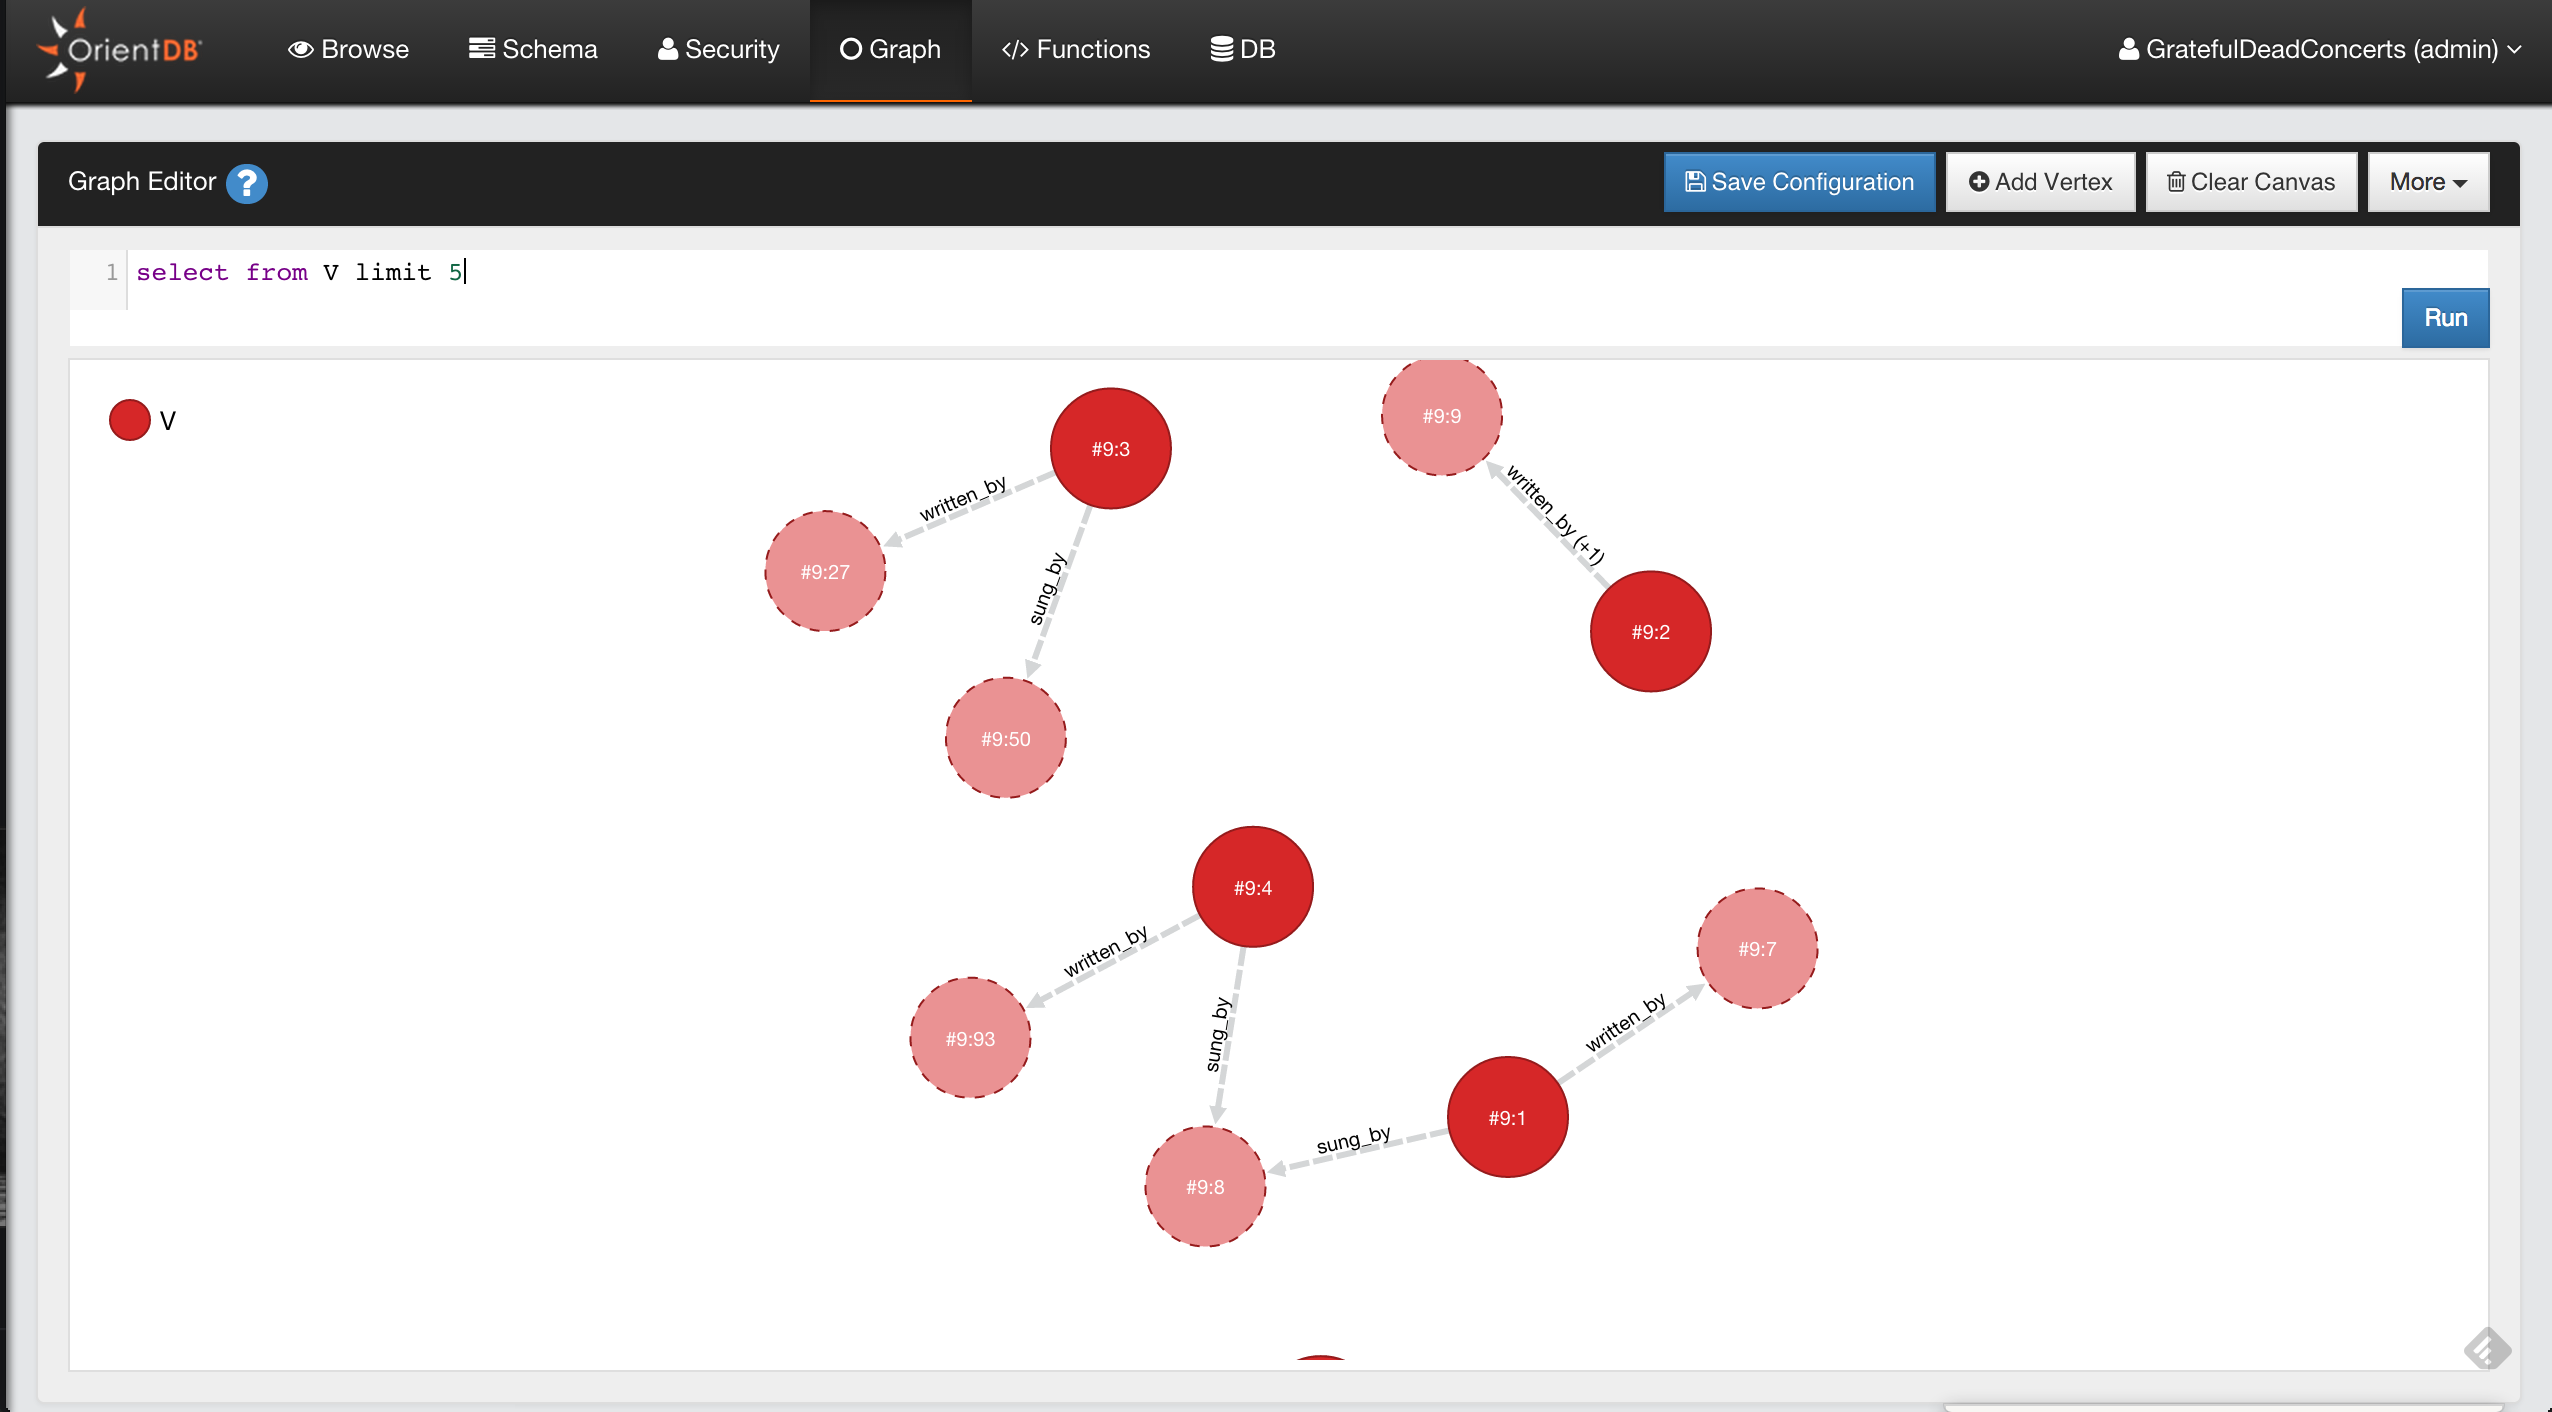The width and height of the screenshot is (2552, 1412).
Task: Switch to the Functions tab
Action: (x=1075, y=49)
